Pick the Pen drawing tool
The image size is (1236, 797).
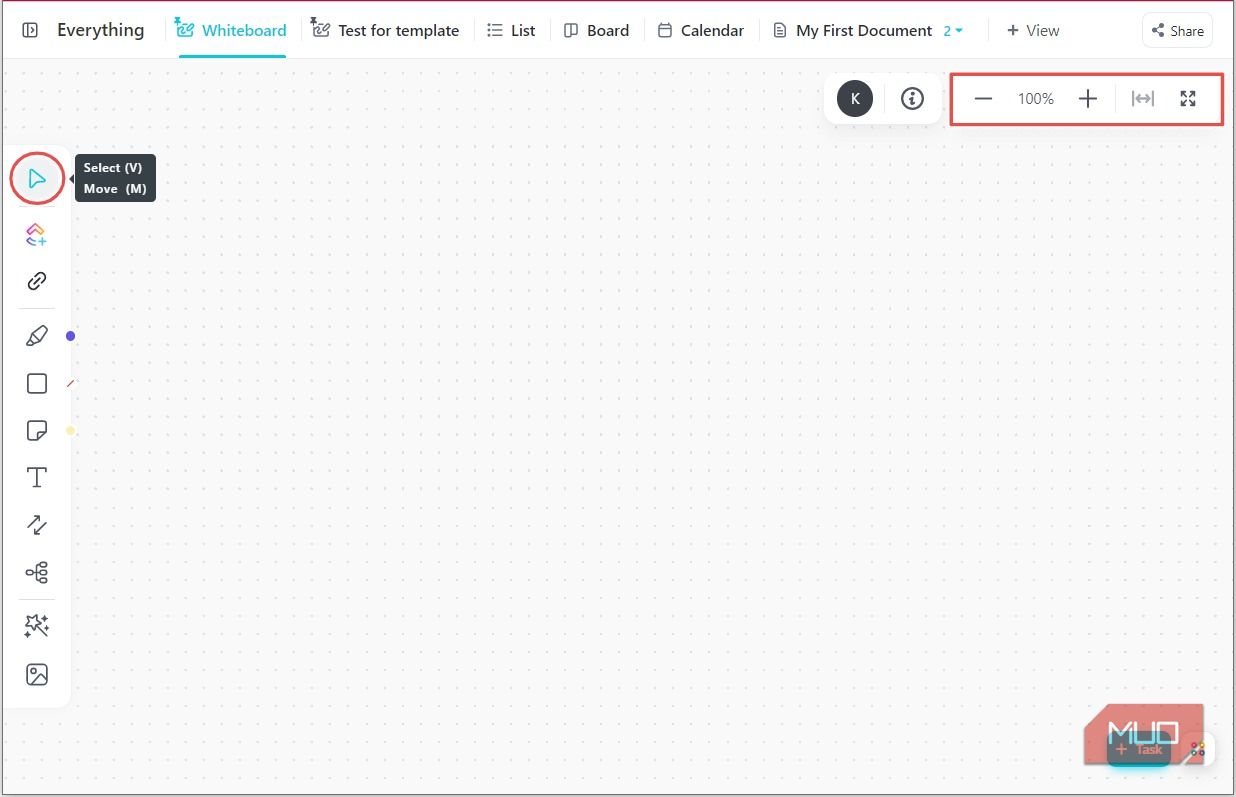pos(36,335)
